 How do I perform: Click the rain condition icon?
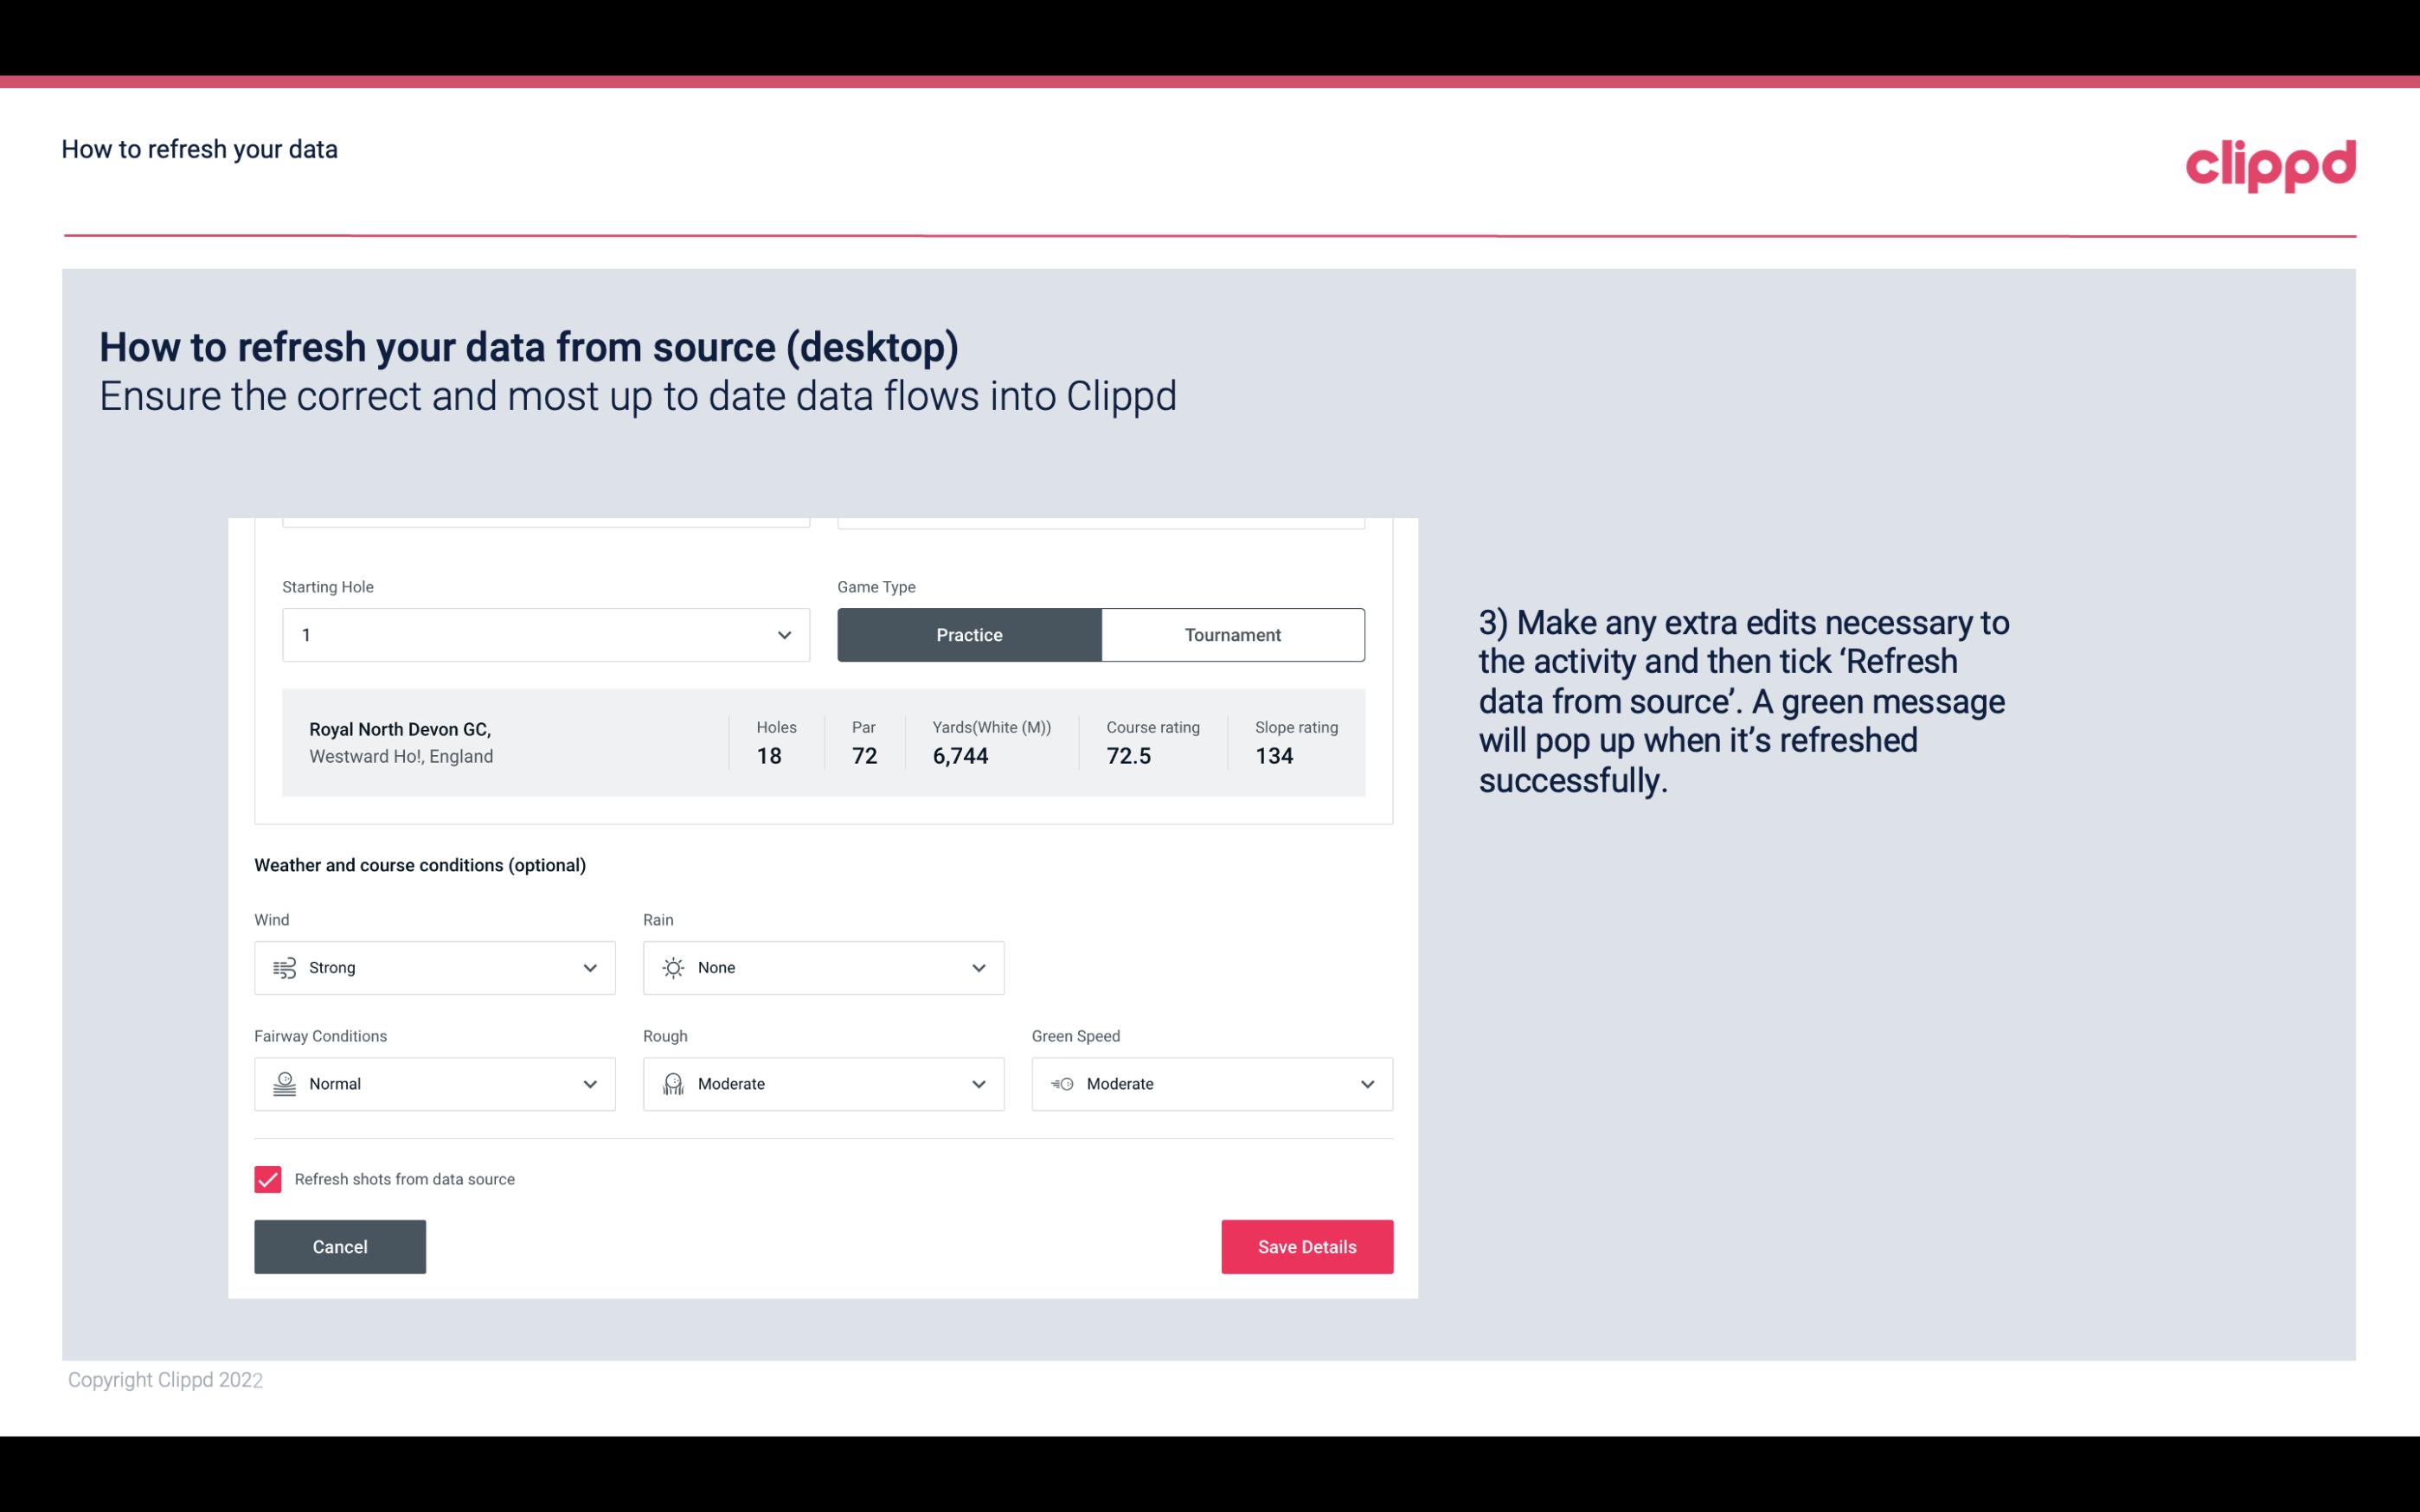point(672,967)
